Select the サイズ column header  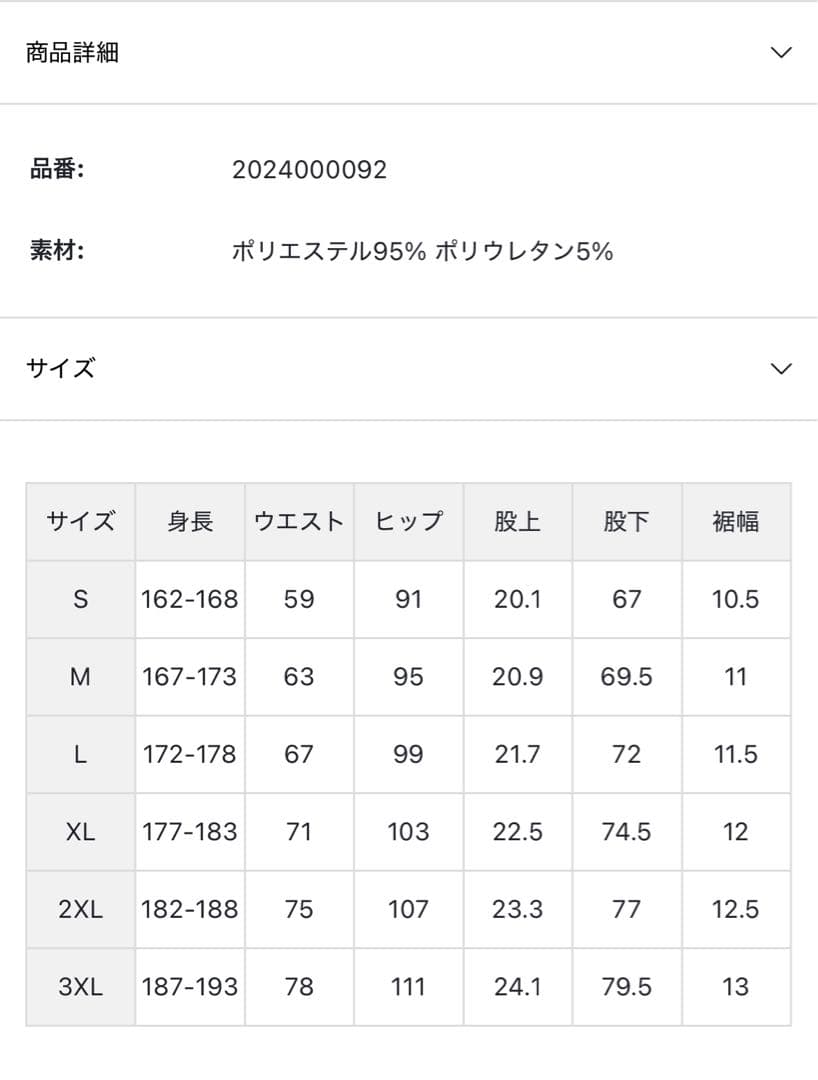click(79, 521)
